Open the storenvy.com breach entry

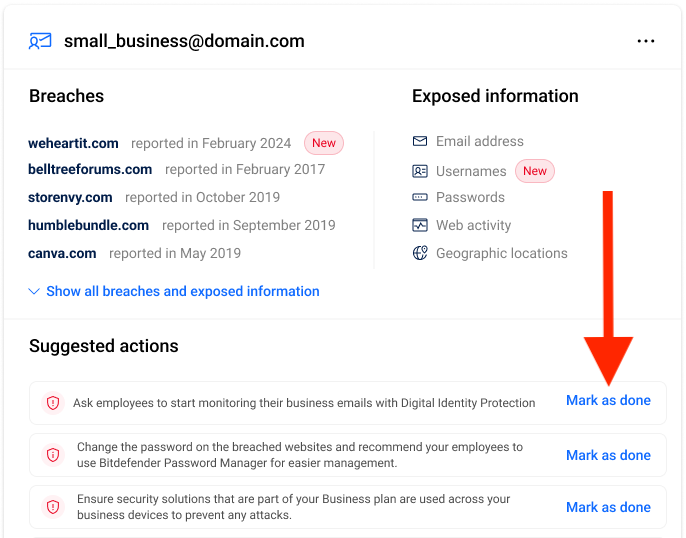pos(70,197)
